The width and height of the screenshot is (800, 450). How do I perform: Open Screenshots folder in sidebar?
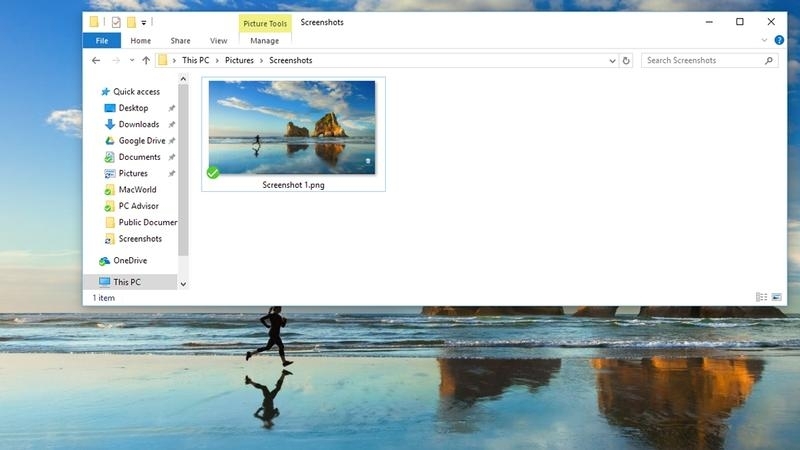[140, 238]
